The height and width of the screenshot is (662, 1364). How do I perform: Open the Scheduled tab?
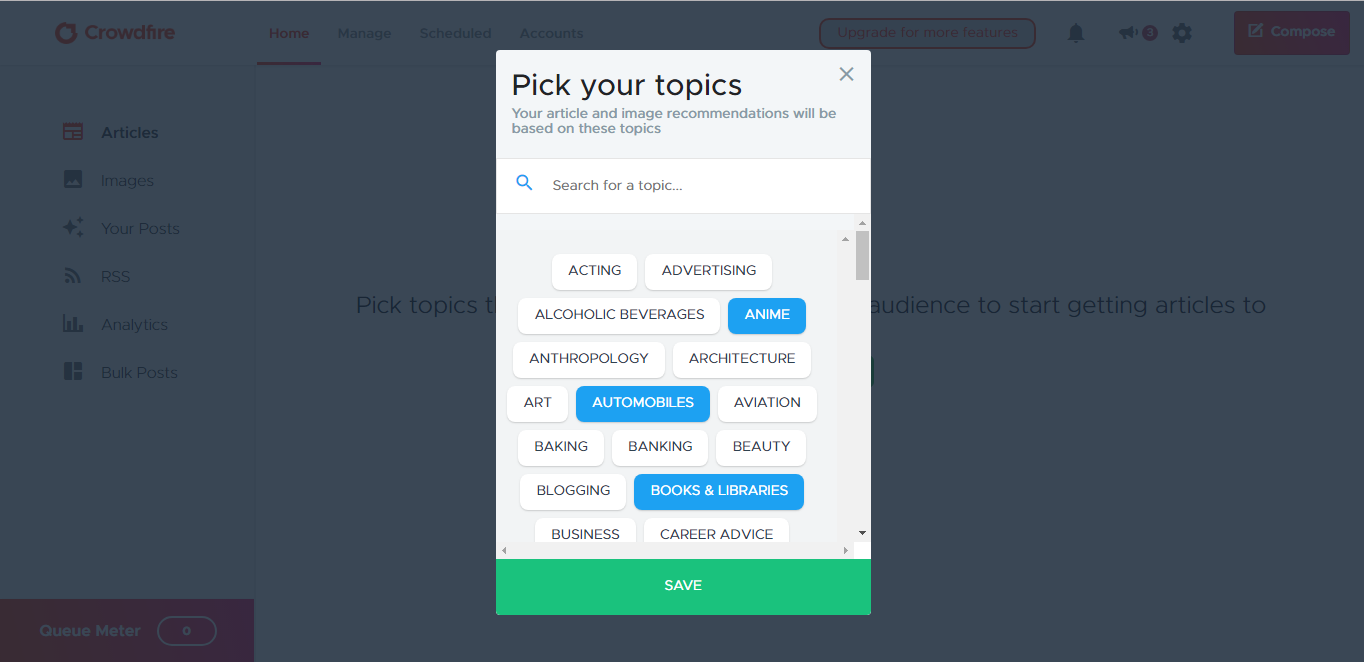click(455, 33)
